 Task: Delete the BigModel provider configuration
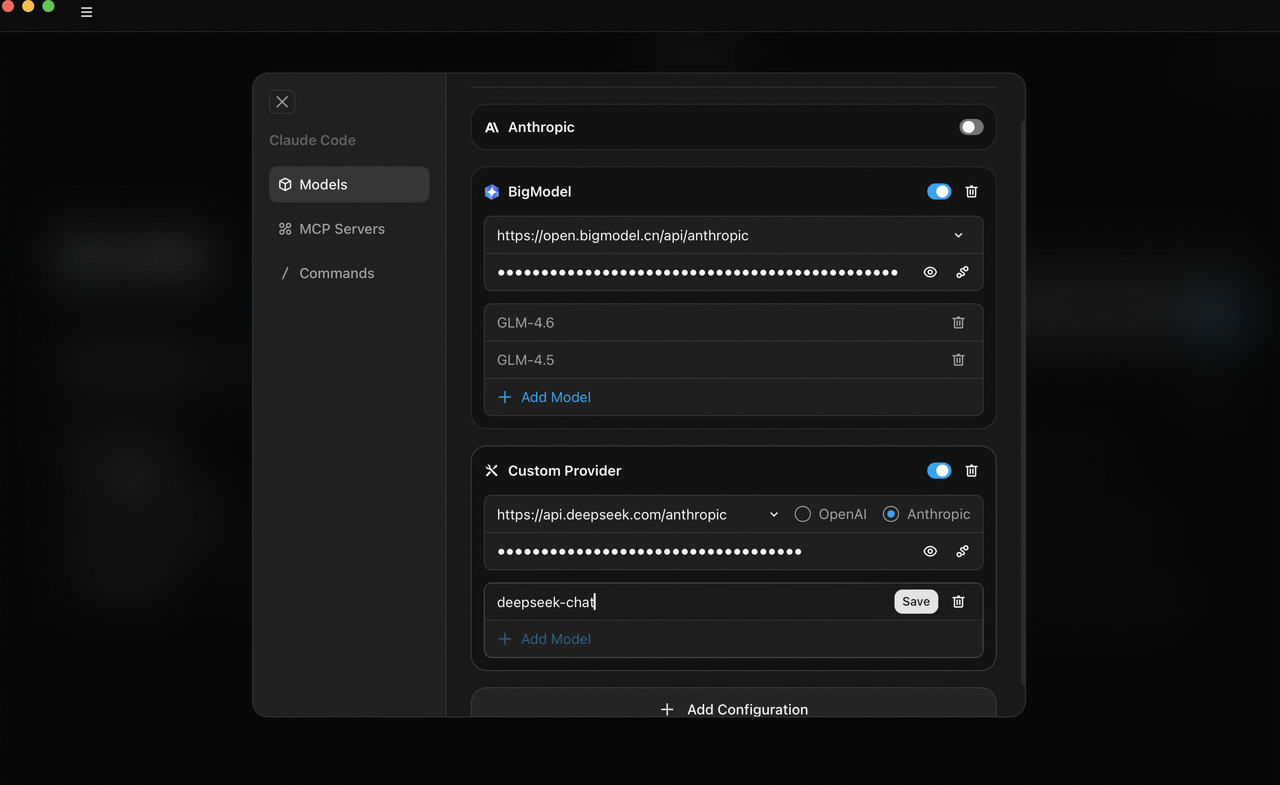[x=972, y=191]
